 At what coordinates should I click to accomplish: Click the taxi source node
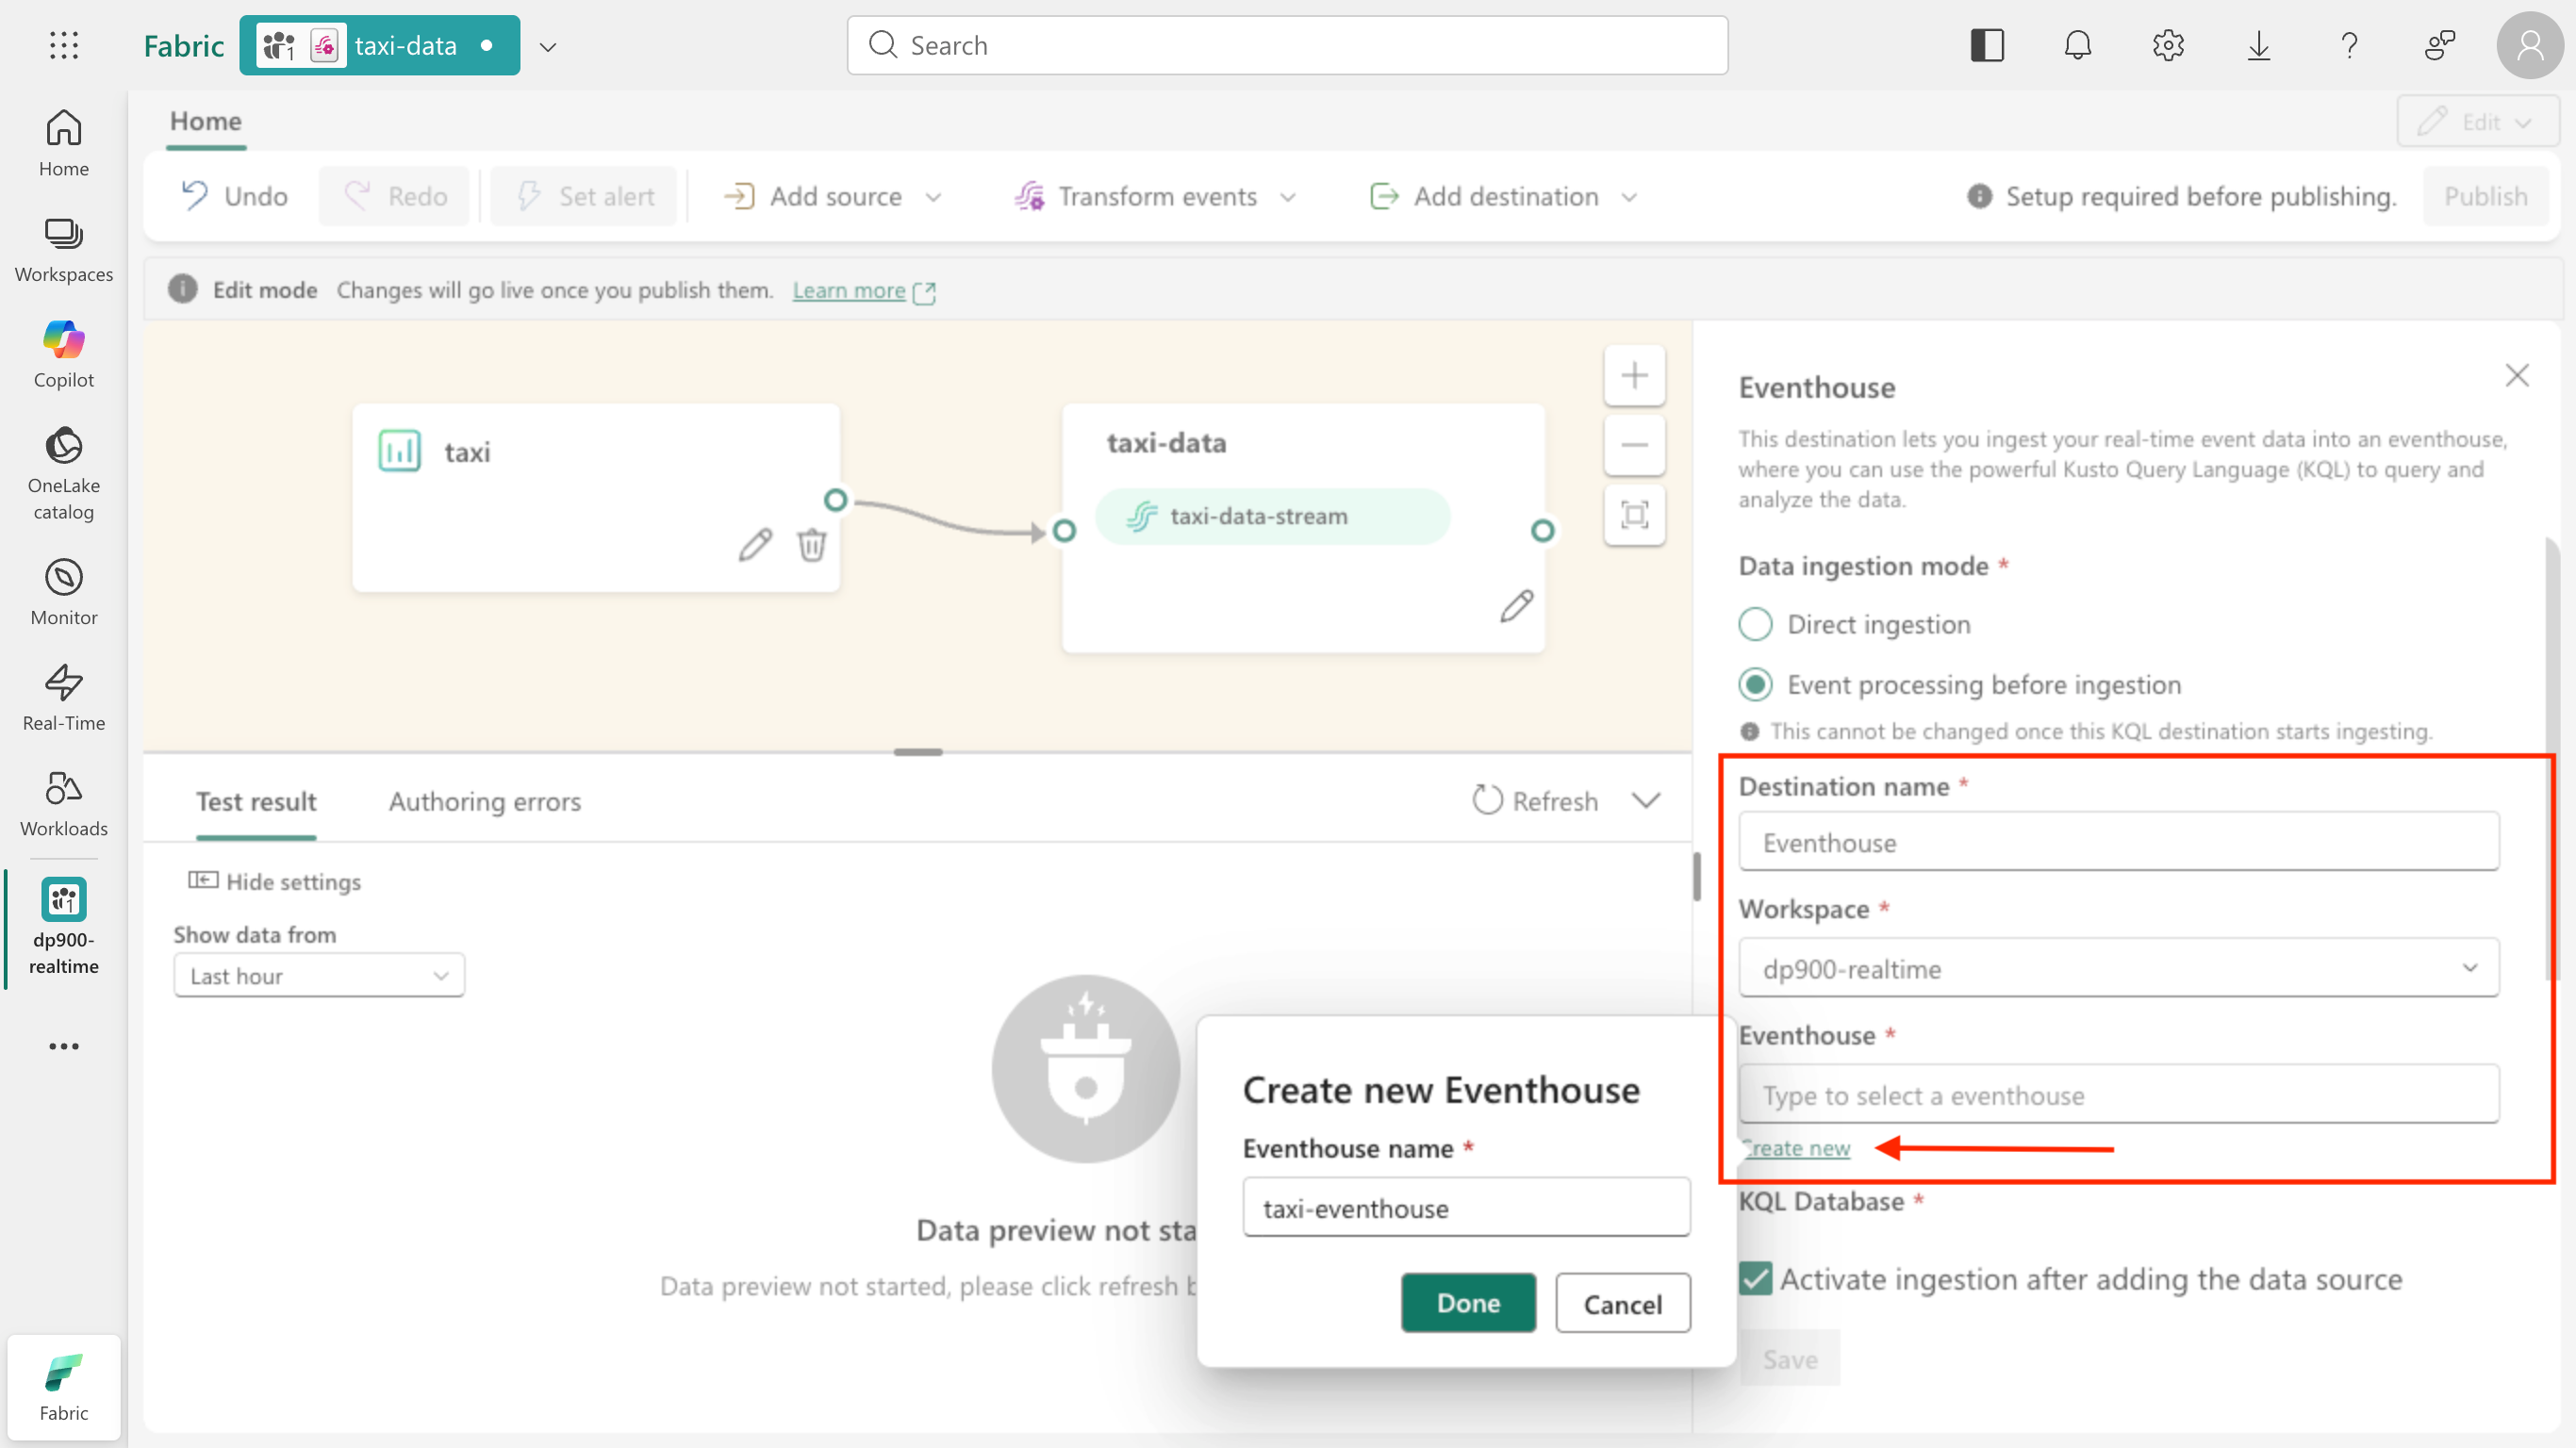click(596, 497)
